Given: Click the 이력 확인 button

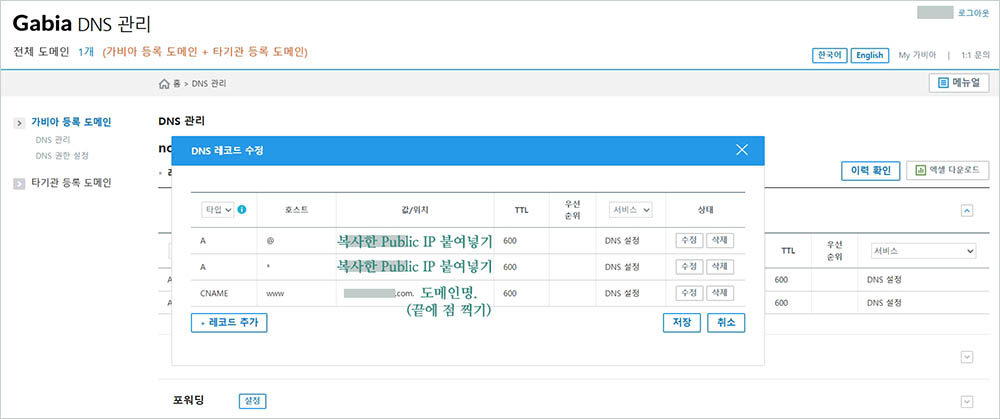Looking at the screenshot, I should pyautogui.click(x=871, y=170).
